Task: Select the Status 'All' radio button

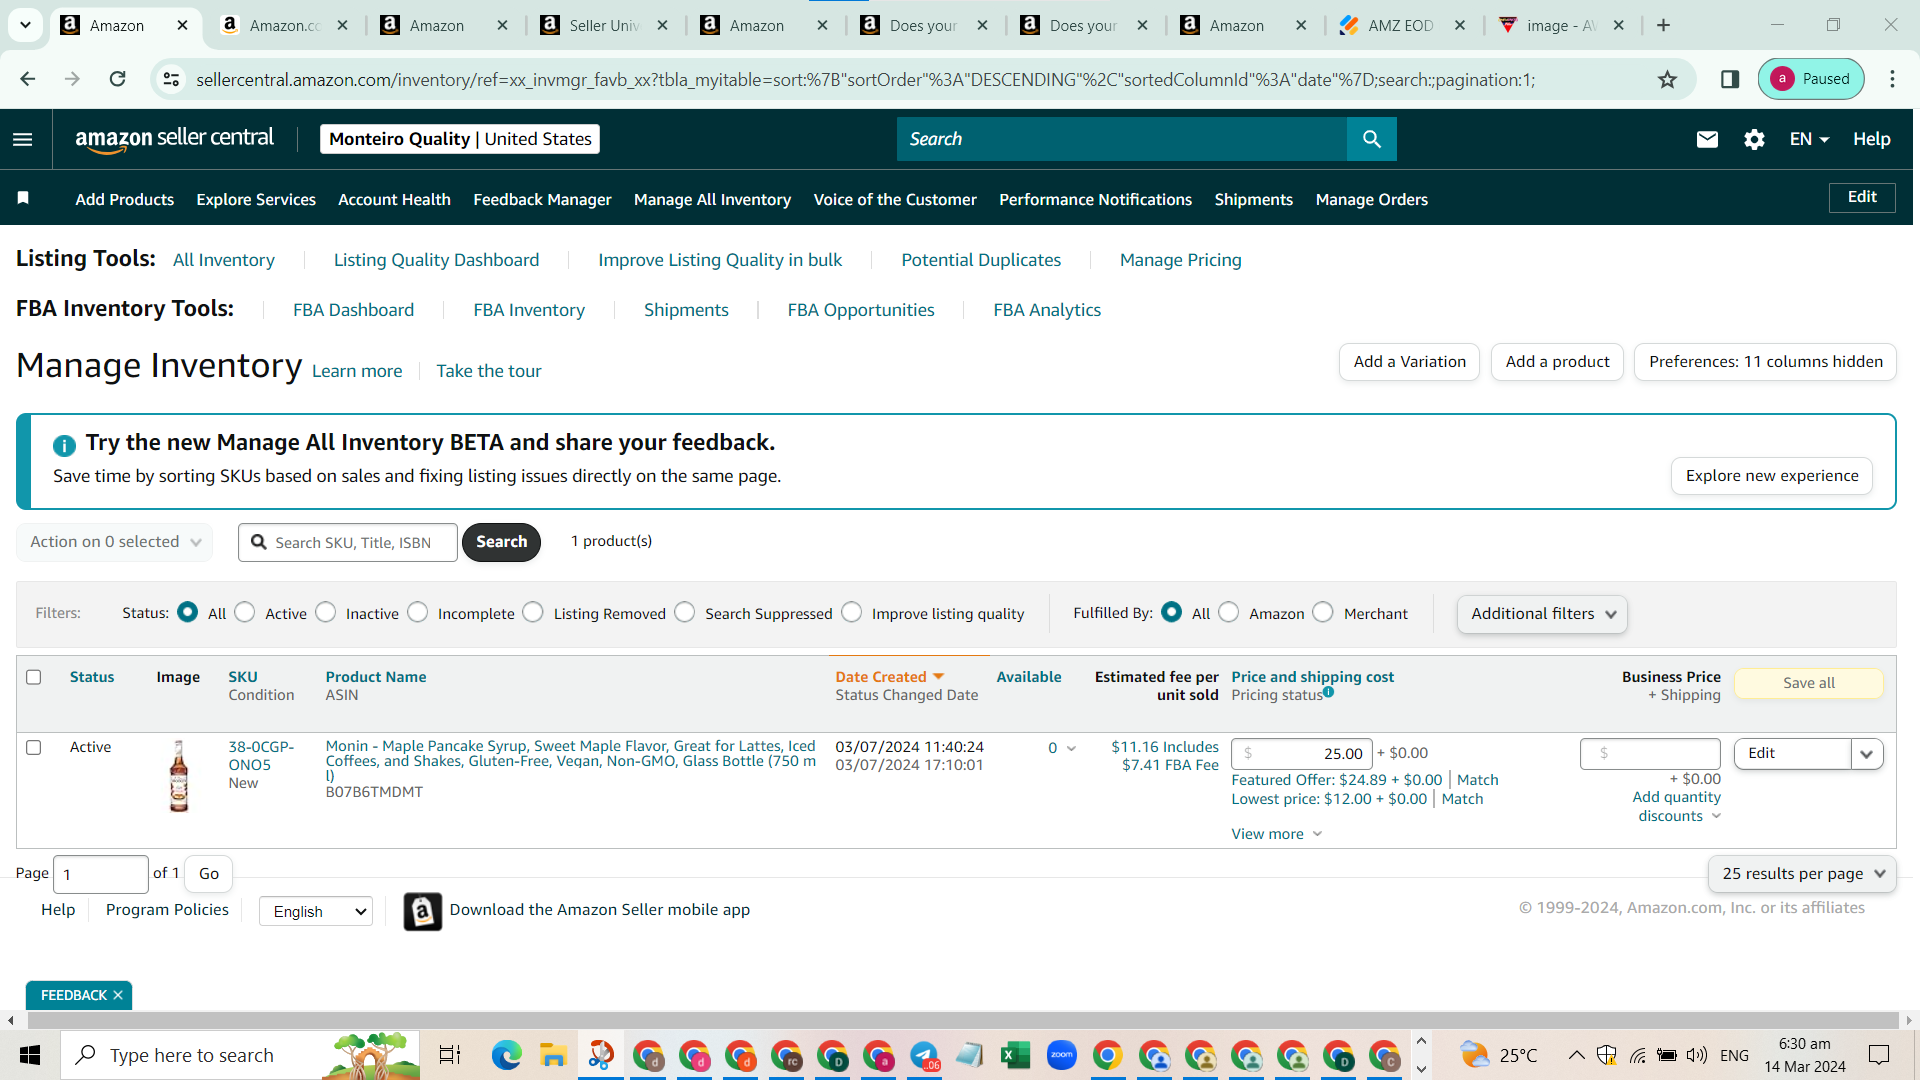Action: tap(187, 612)
